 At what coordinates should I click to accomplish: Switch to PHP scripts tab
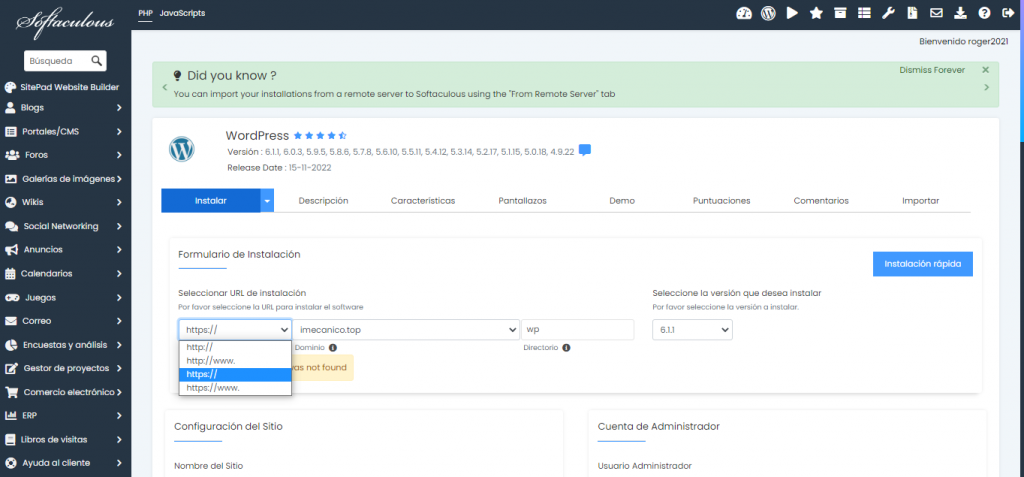[145, 13]
